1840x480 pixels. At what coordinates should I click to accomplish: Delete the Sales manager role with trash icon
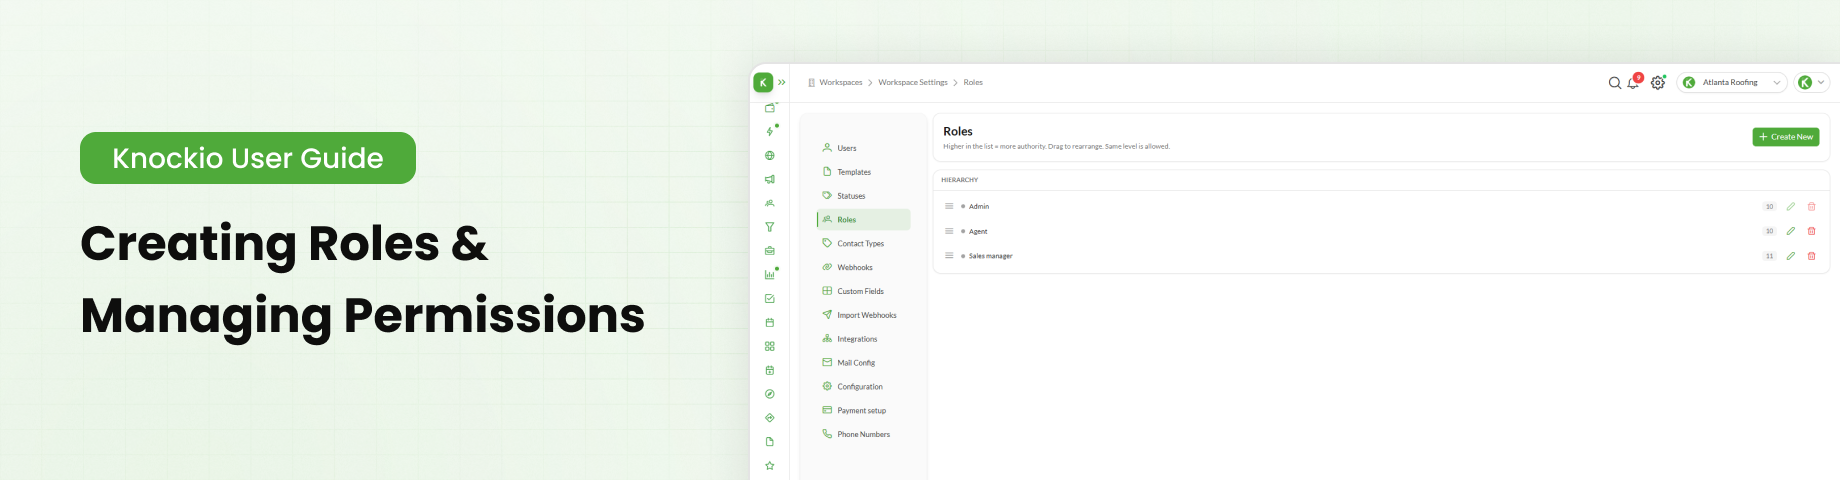tap(1811, 256)
